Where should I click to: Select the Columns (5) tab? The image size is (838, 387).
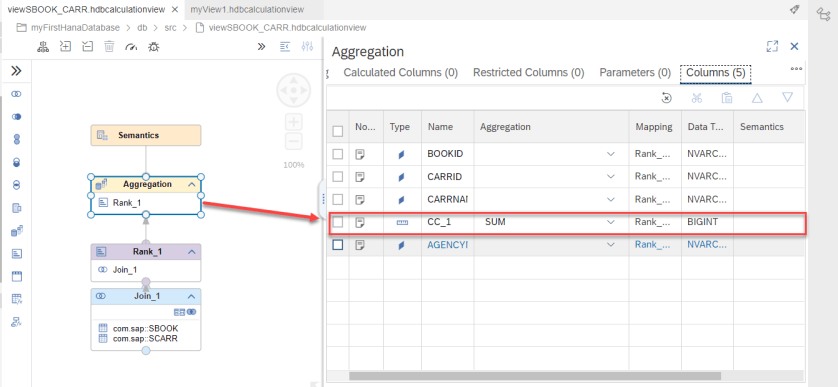click(716, 73)
